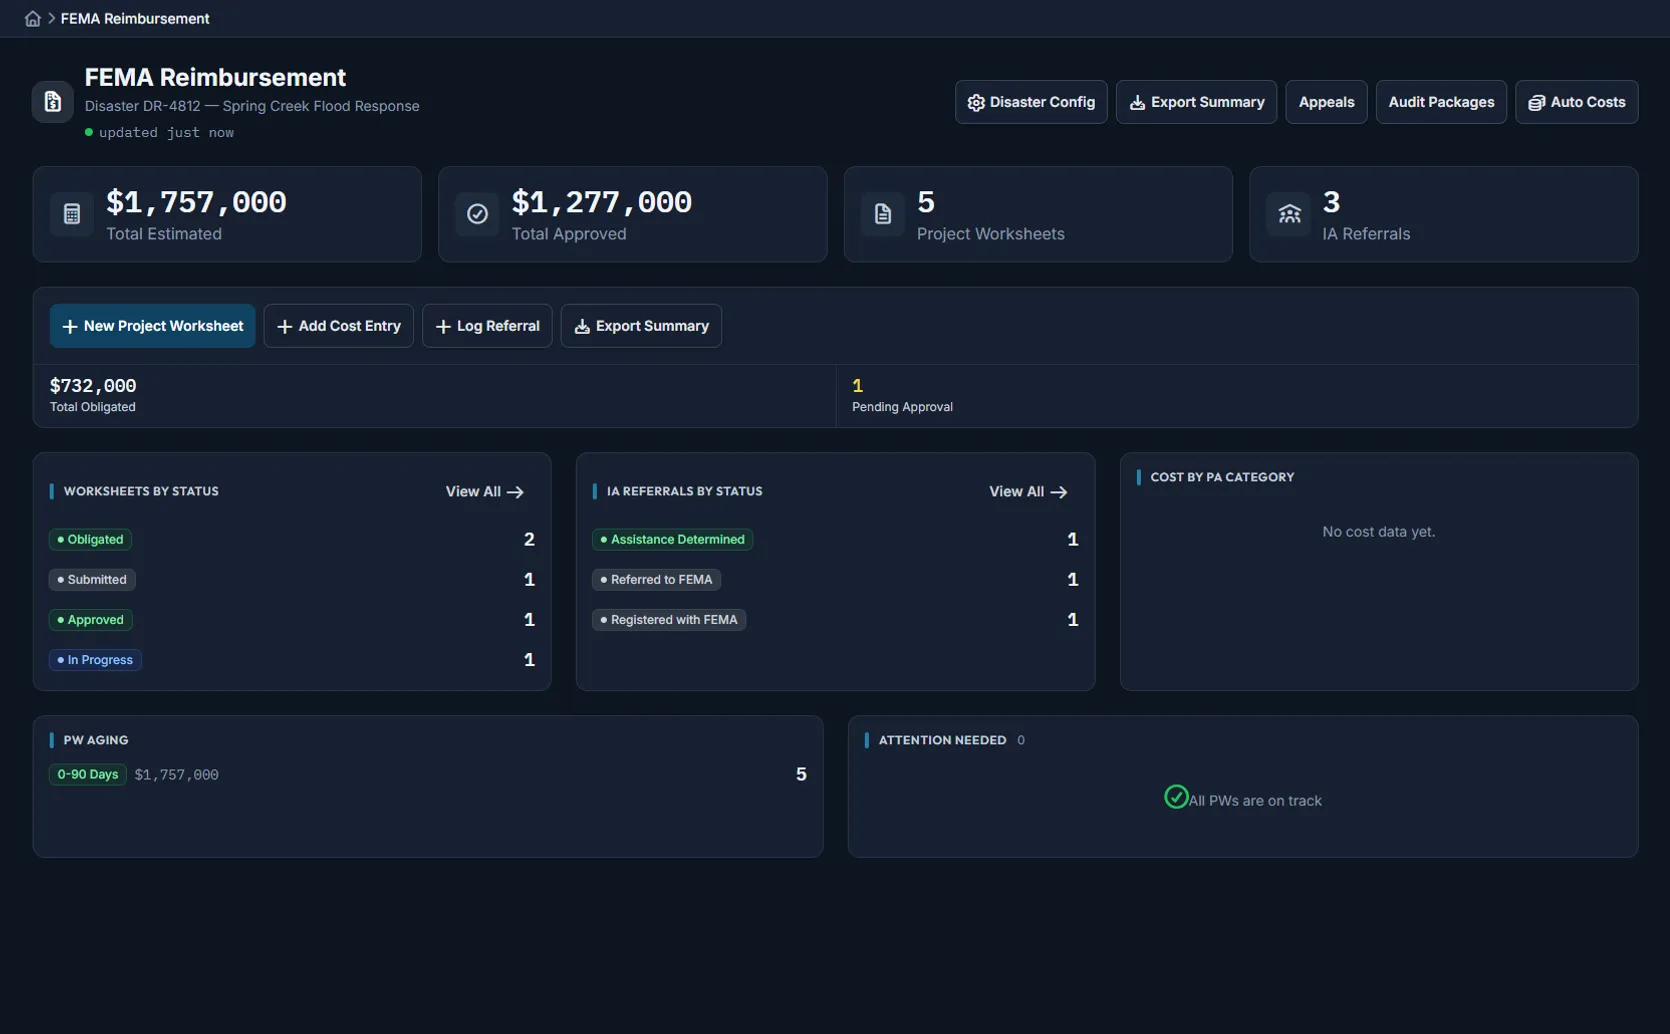Click the FEMA Reimbursement document icon in header
This screenshot has width=1670, height=1034.
click(x=52, y=102)
